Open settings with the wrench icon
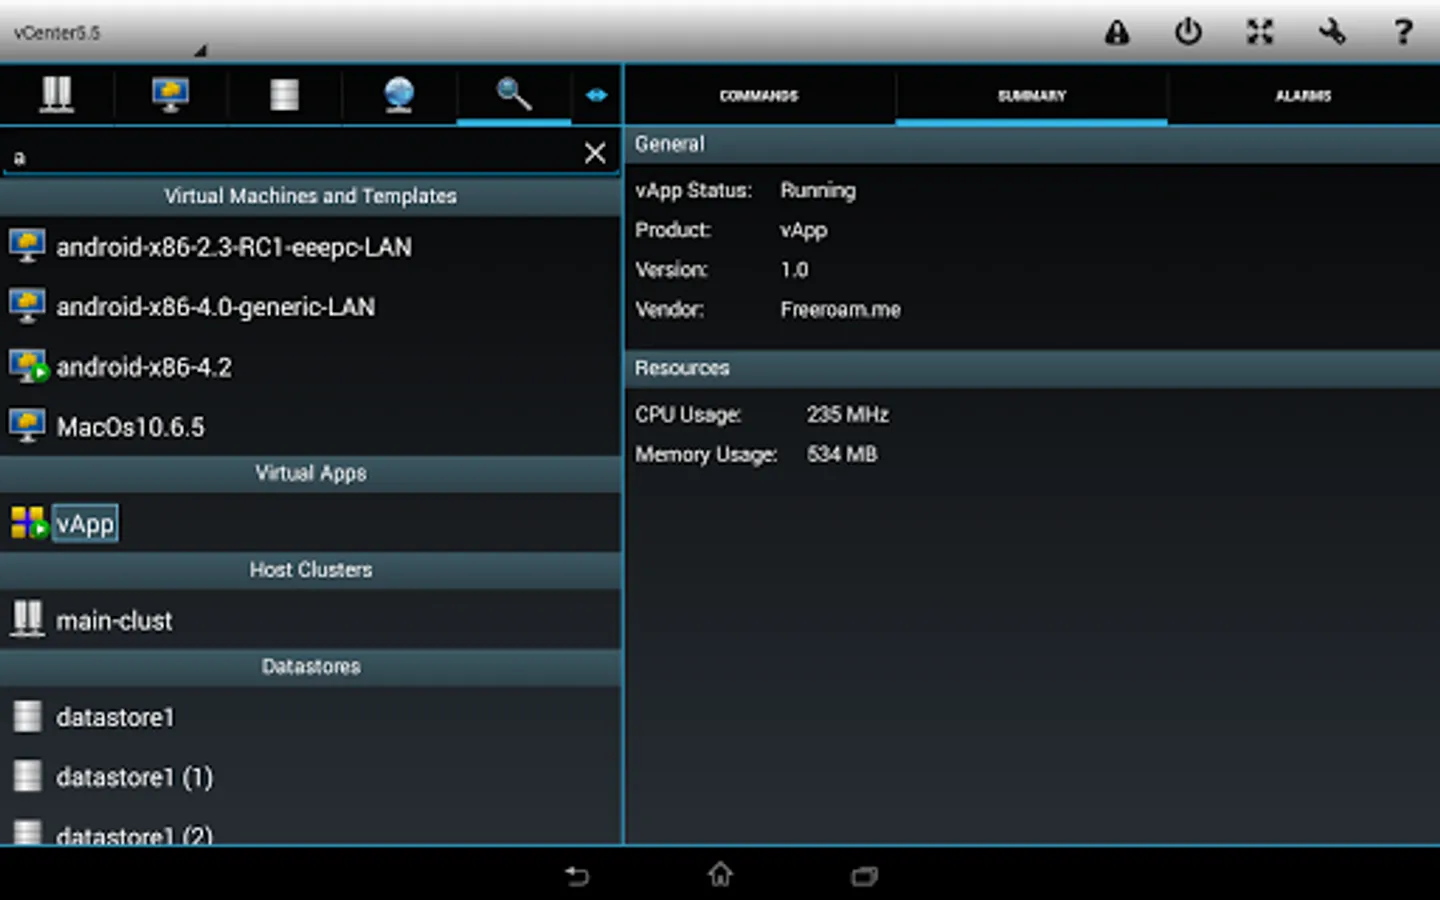Viewport: 1440px width, 900px height. 1332,32
